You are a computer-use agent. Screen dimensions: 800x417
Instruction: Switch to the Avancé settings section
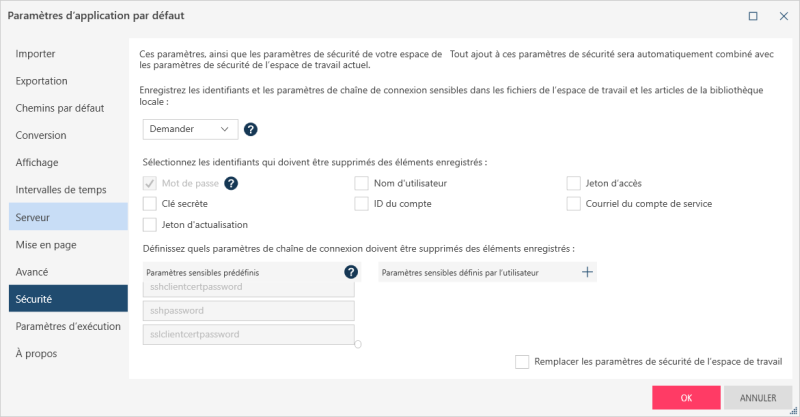pos(68,271)
